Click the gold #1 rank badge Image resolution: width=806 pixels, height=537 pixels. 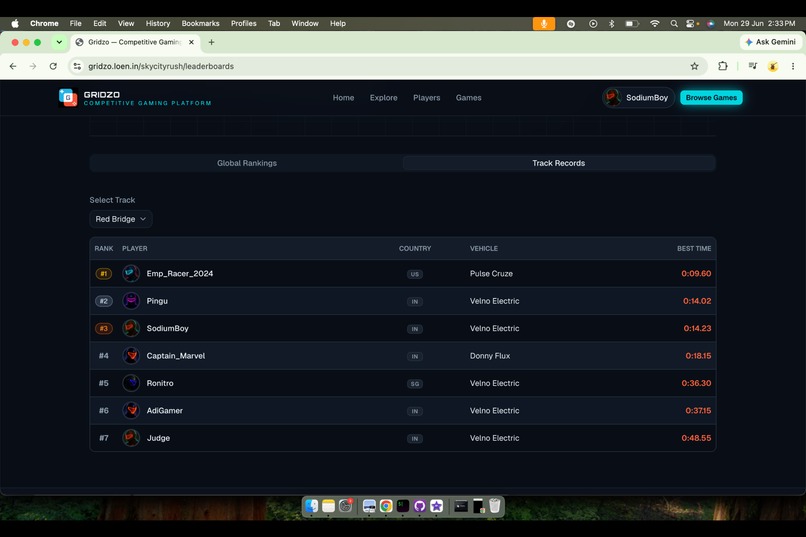[x=104, y=274]
